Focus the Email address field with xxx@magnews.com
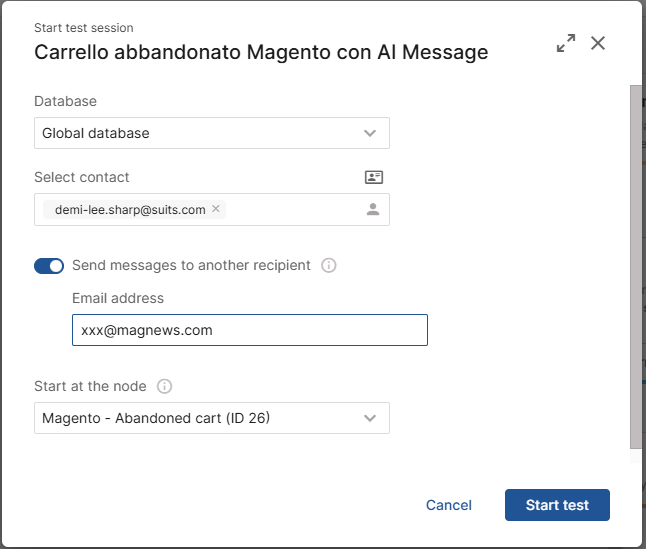 click(250, 330)
